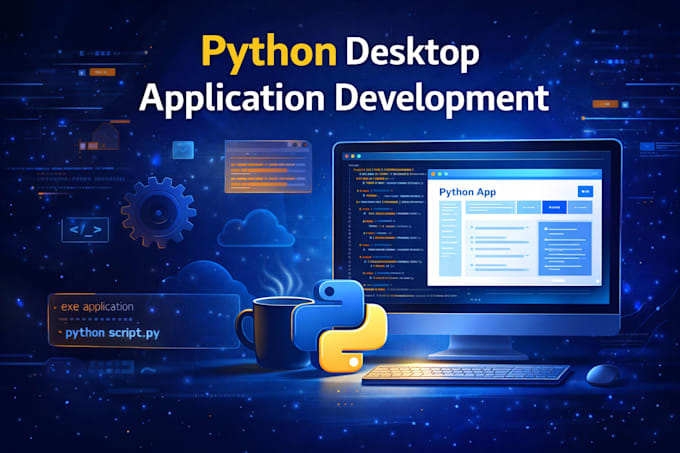This screenshot has width=680, height=453.
Task: Click the yellow "Python" headline word
Action: [269, 52]
